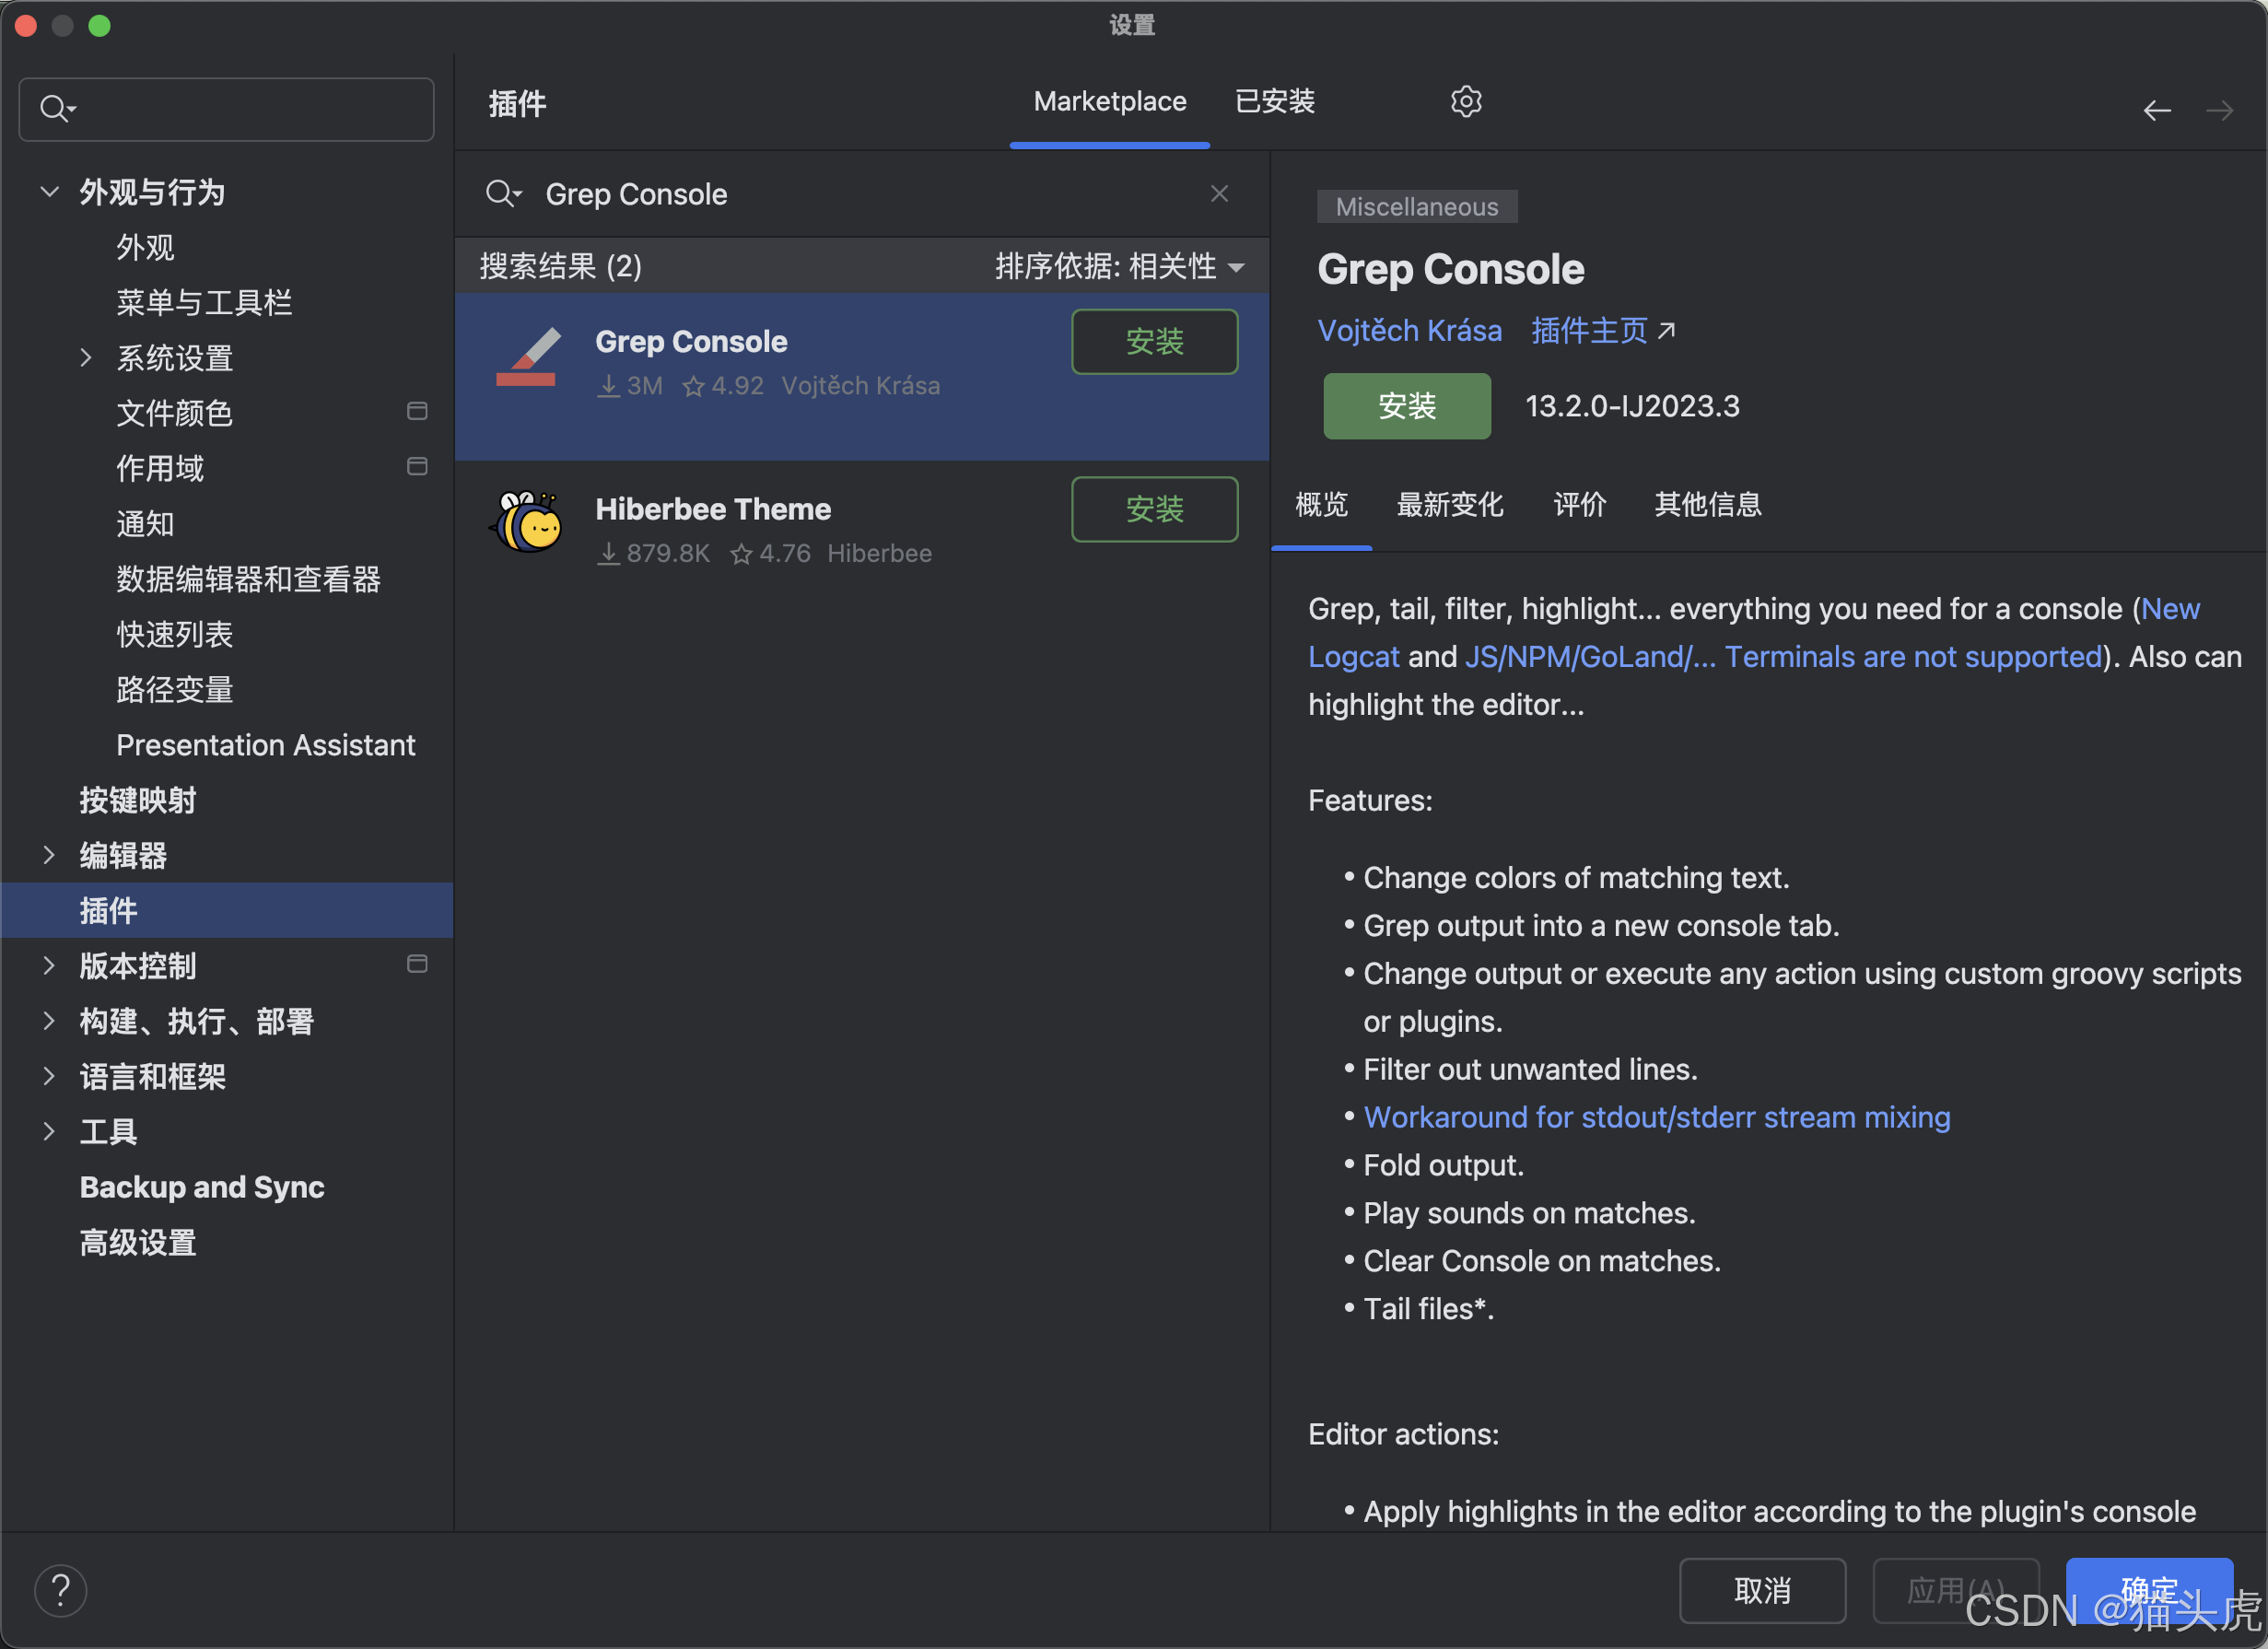Open the 排序依据: 相关性 sort dropdown
Image resolution: width=2268 pixels, height=1649 pixels.
(1119, 267)
